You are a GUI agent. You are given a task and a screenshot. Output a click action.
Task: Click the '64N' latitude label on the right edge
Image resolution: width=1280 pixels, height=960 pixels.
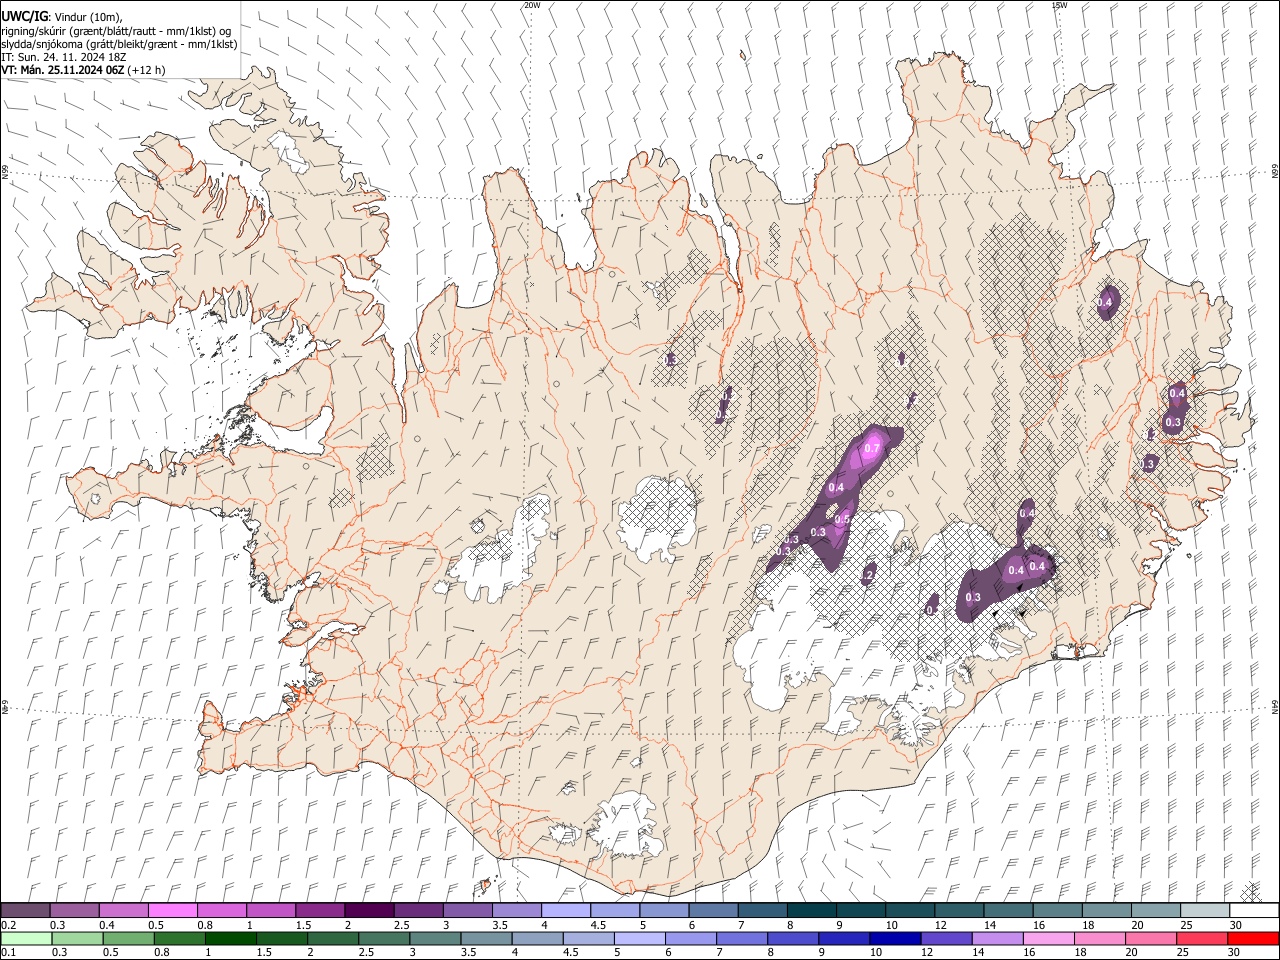pos(1275,707)
